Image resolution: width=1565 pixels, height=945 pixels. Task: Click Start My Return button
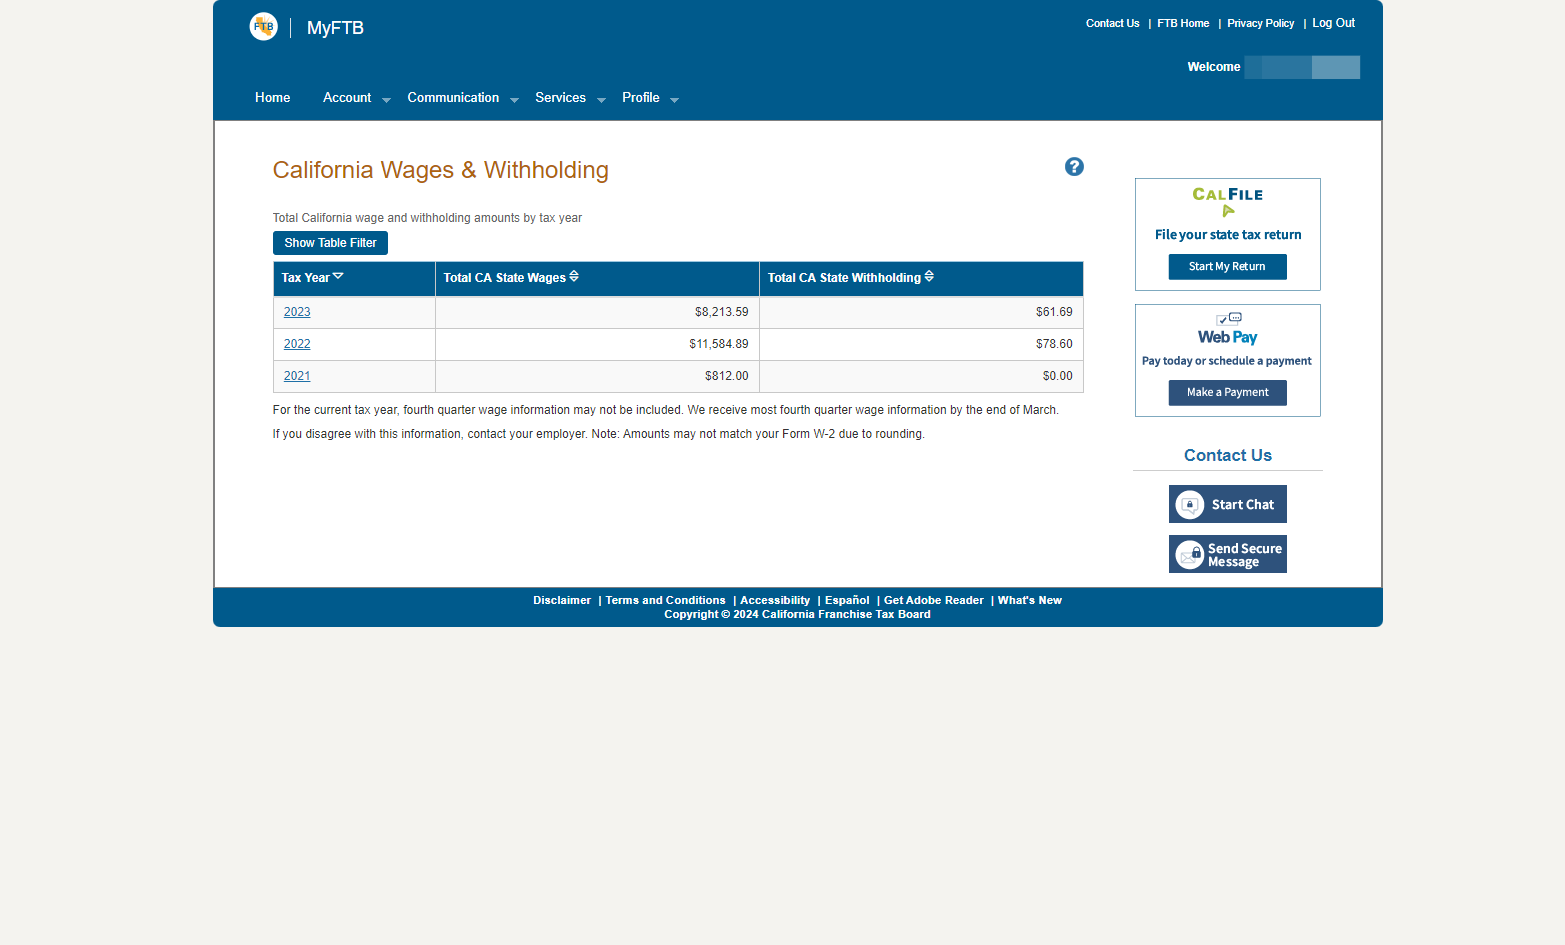[1227, 267]
